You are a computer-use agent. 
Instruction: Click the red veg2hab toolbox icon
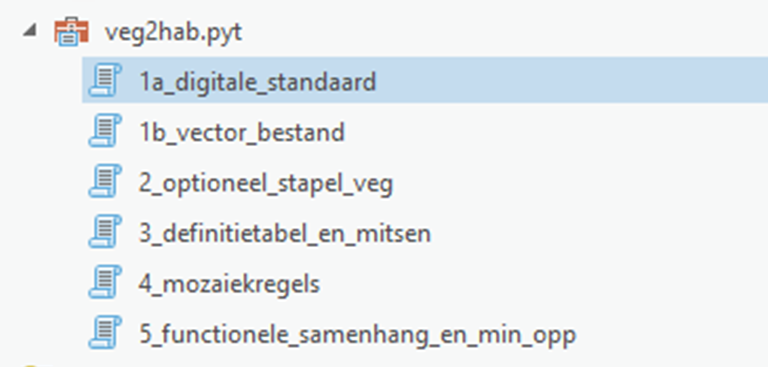click(72, 32)
